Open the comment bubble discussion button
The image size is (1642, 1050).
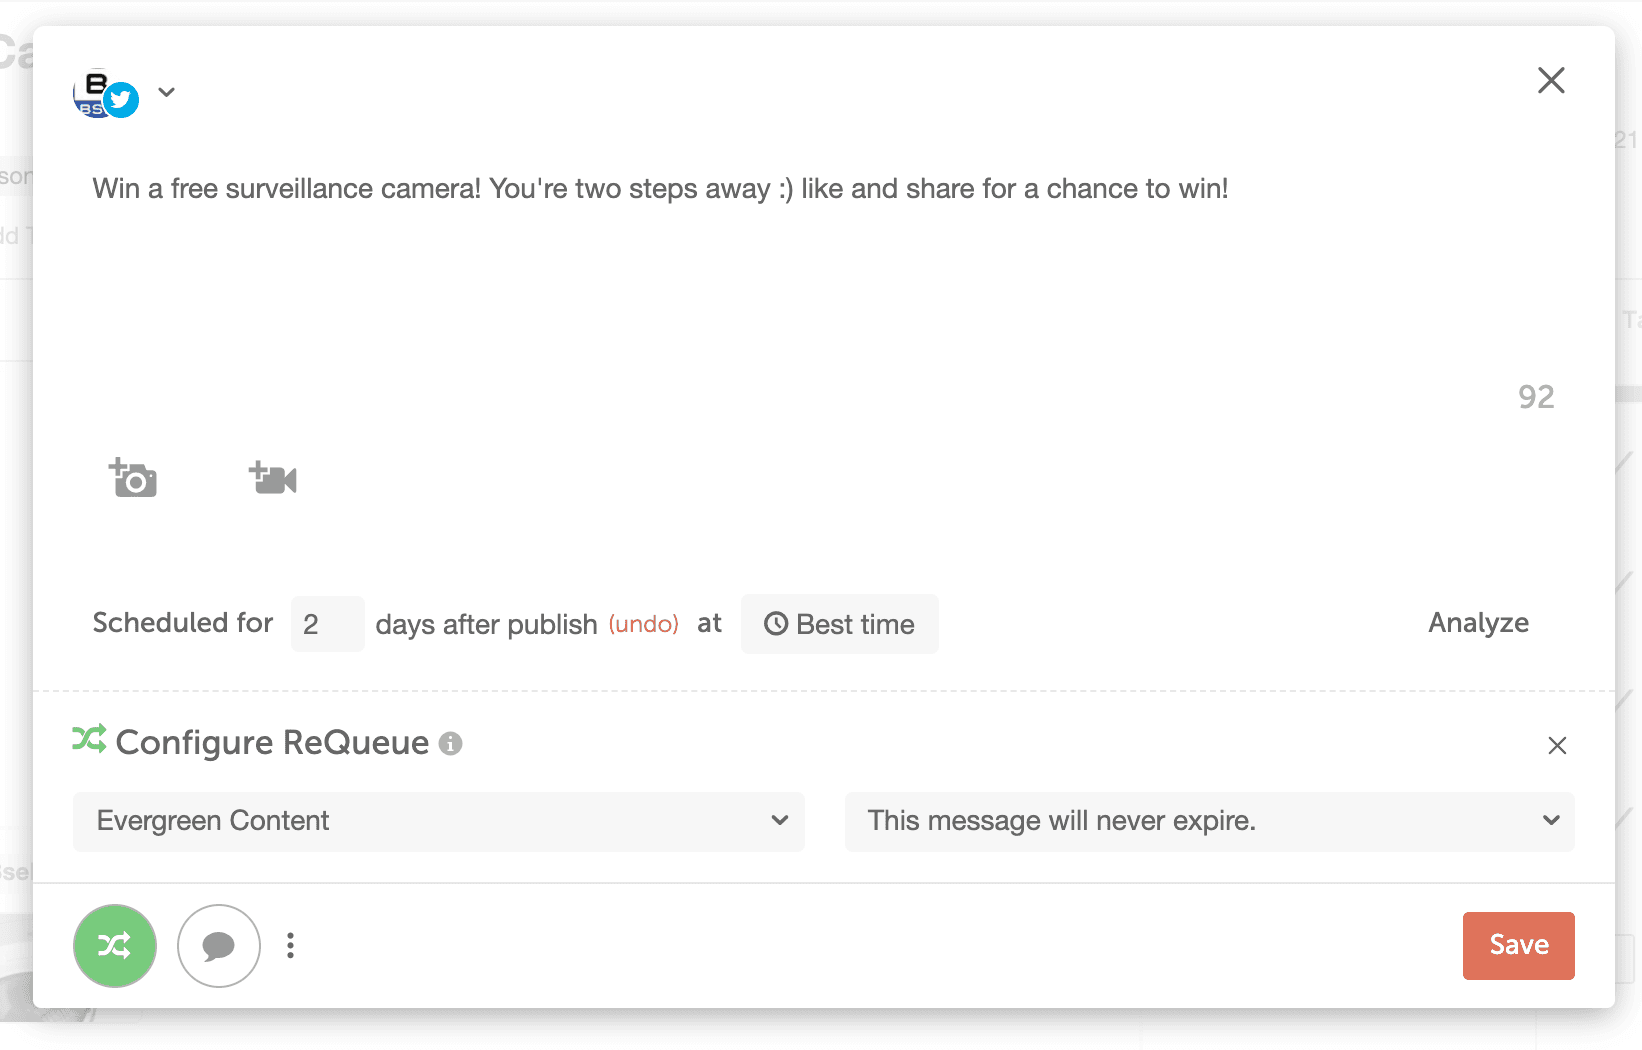pos(219,945)
